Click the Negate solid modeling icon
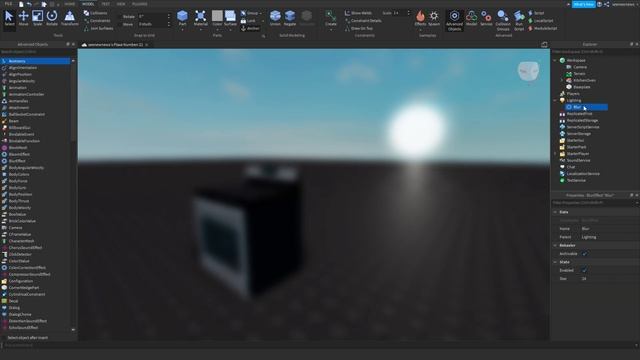 tap(290, 18)
